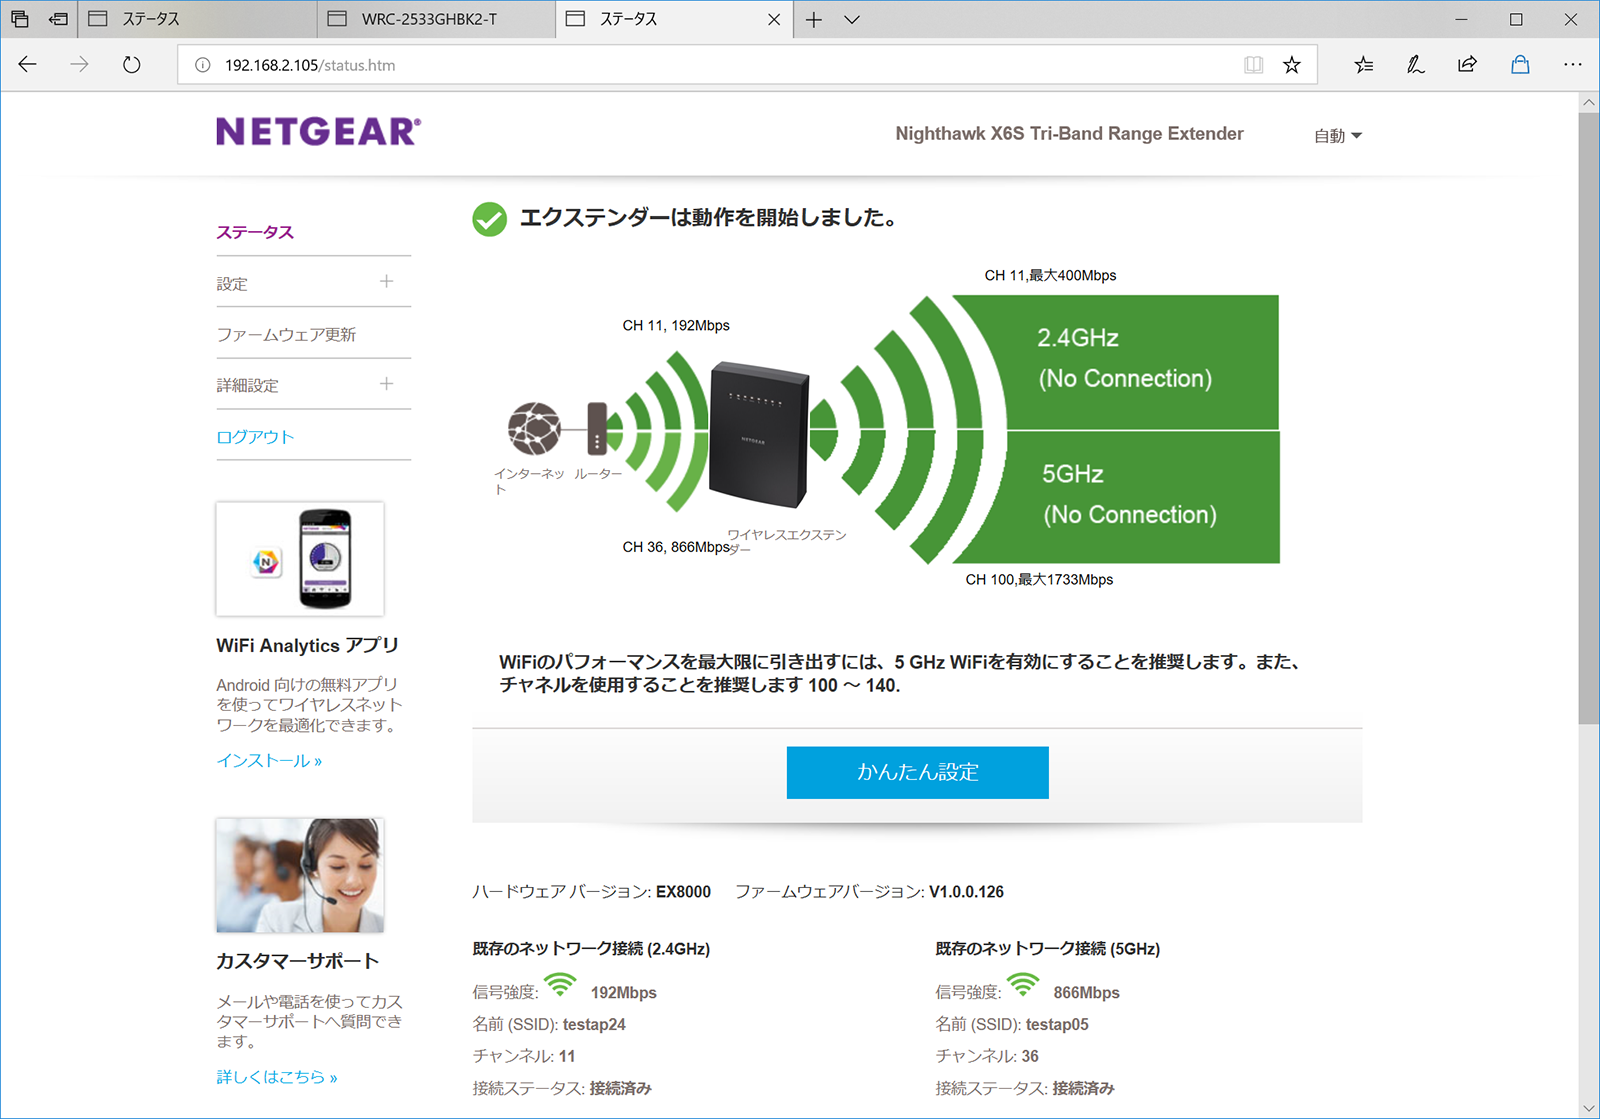Viewport: 1600px width, 1119px height.
Task: Click the web notes pen icon
Action: click(1415, 65)
